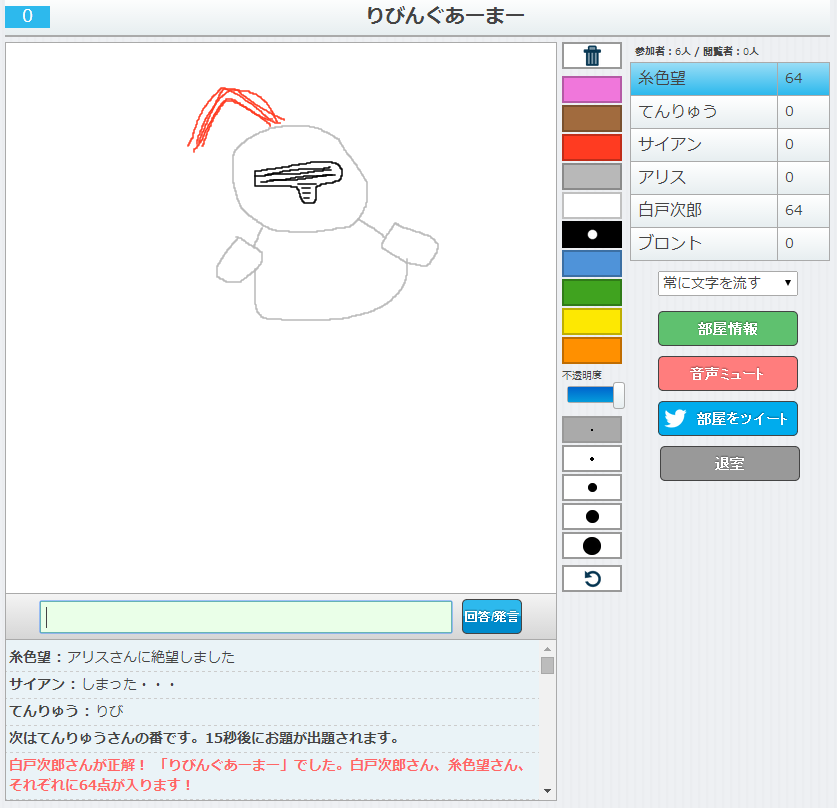Click the 参加者：6人 / 閲覧者：0人 label
This screenshot has height=808, width=837.
697,51
